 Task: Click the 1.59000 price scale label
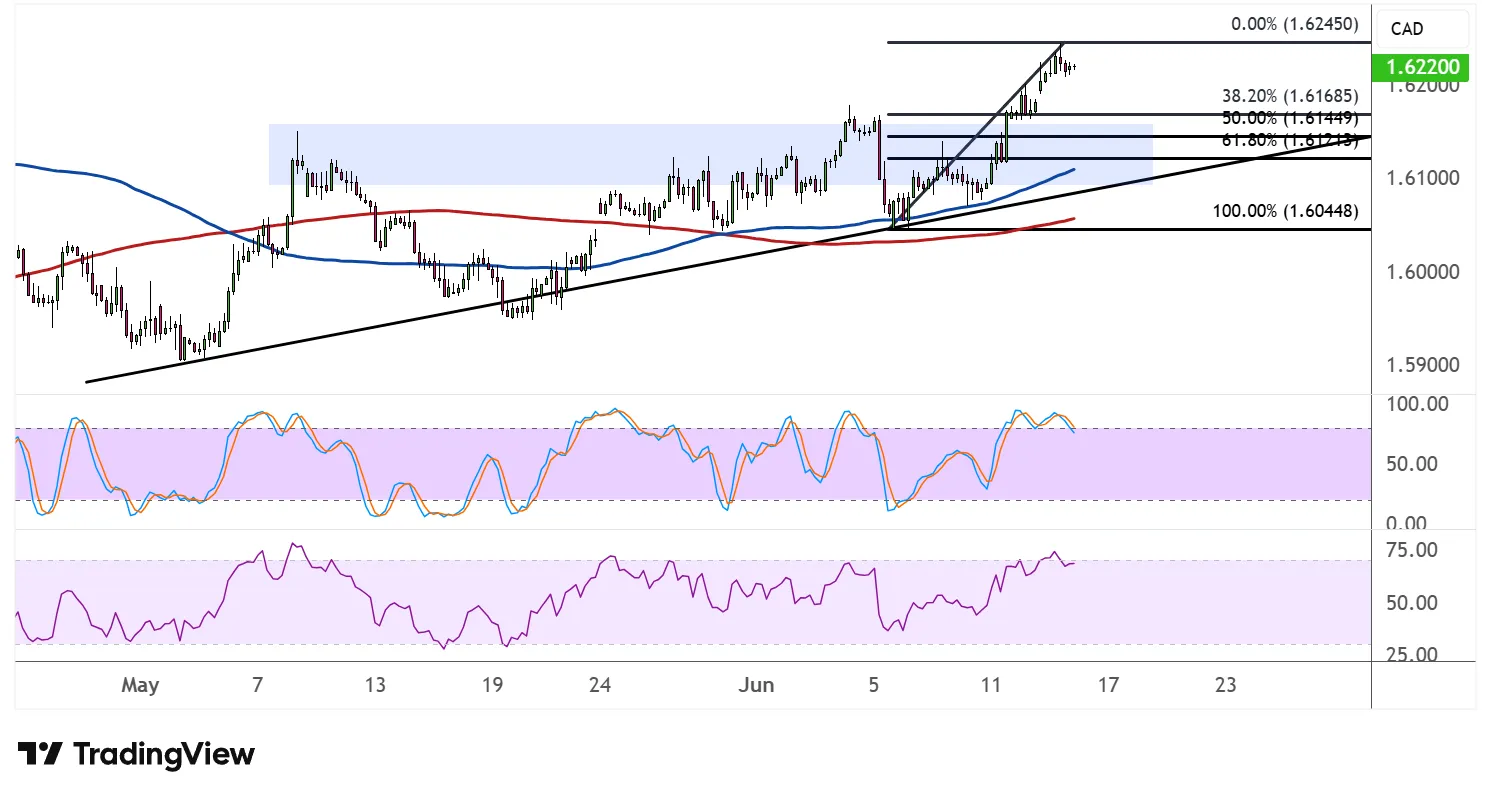pos(1423,365)
